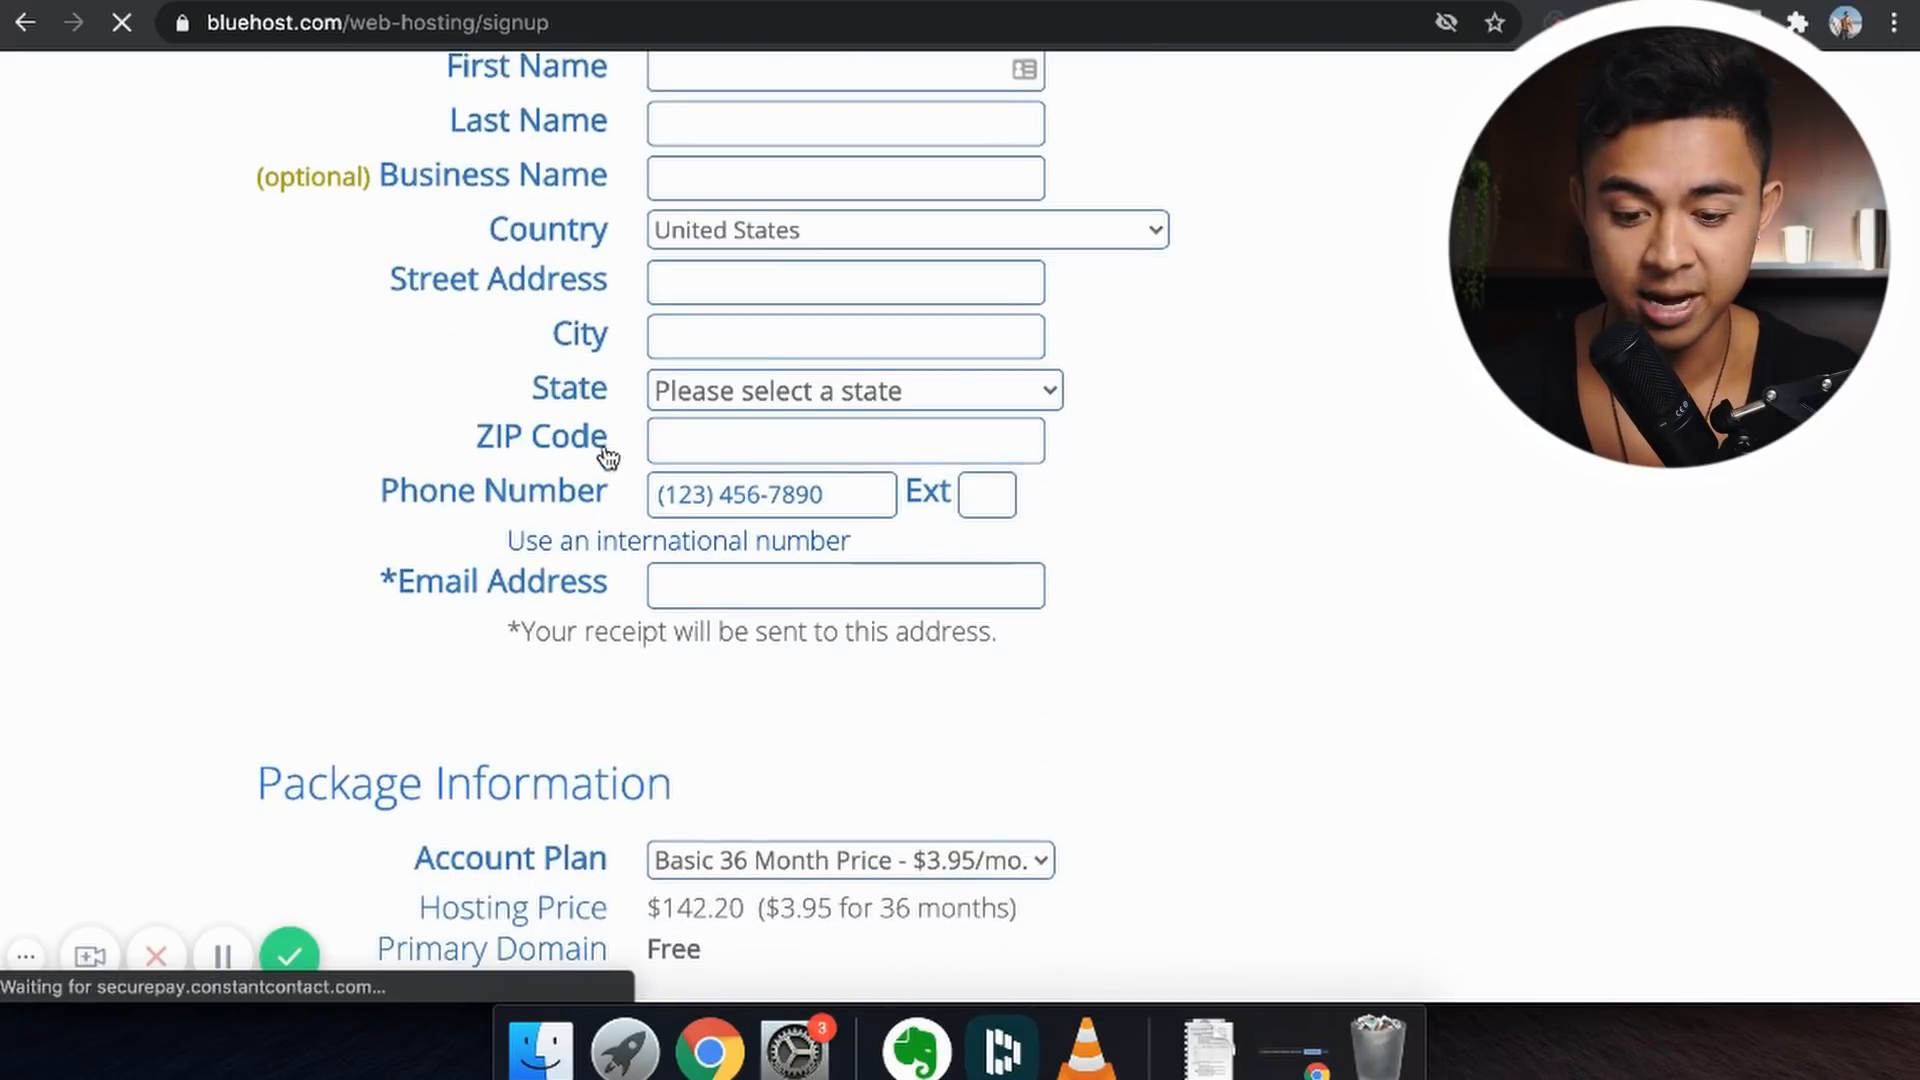This screenshot has width=1920, height=1080.
Task: Open the State dropdown 'Please select a state'
Action: coord(855,390)
